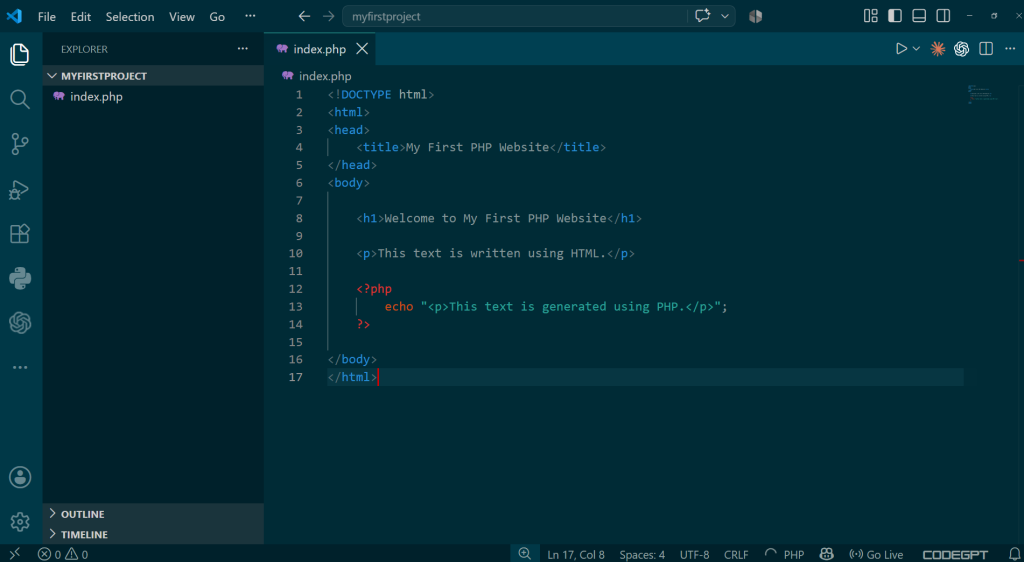
Task: Split the editor to the right
Action: (x=986, y=49)
